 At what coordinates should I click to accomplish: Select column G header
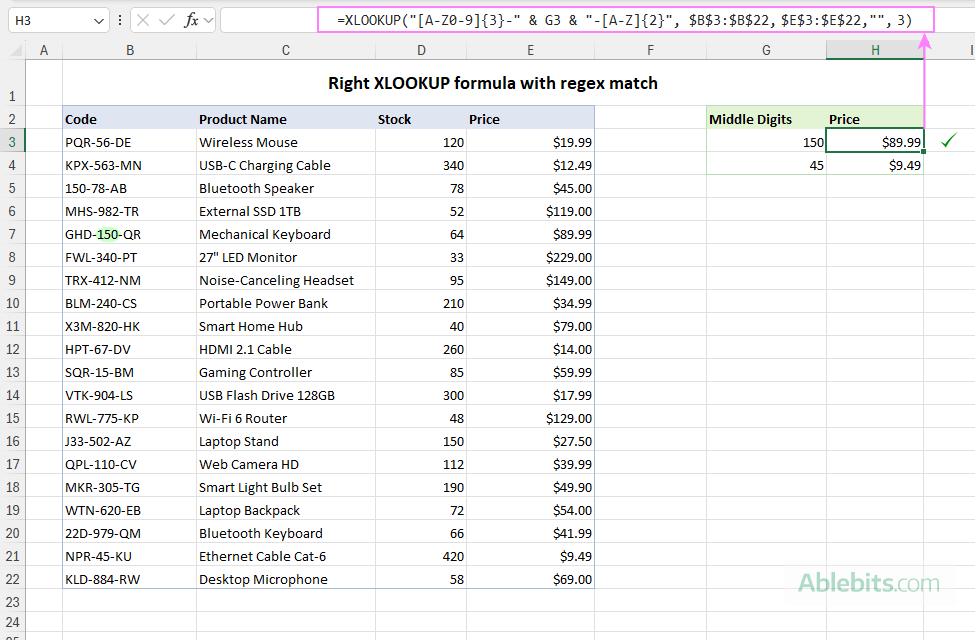tap(766, 49)
